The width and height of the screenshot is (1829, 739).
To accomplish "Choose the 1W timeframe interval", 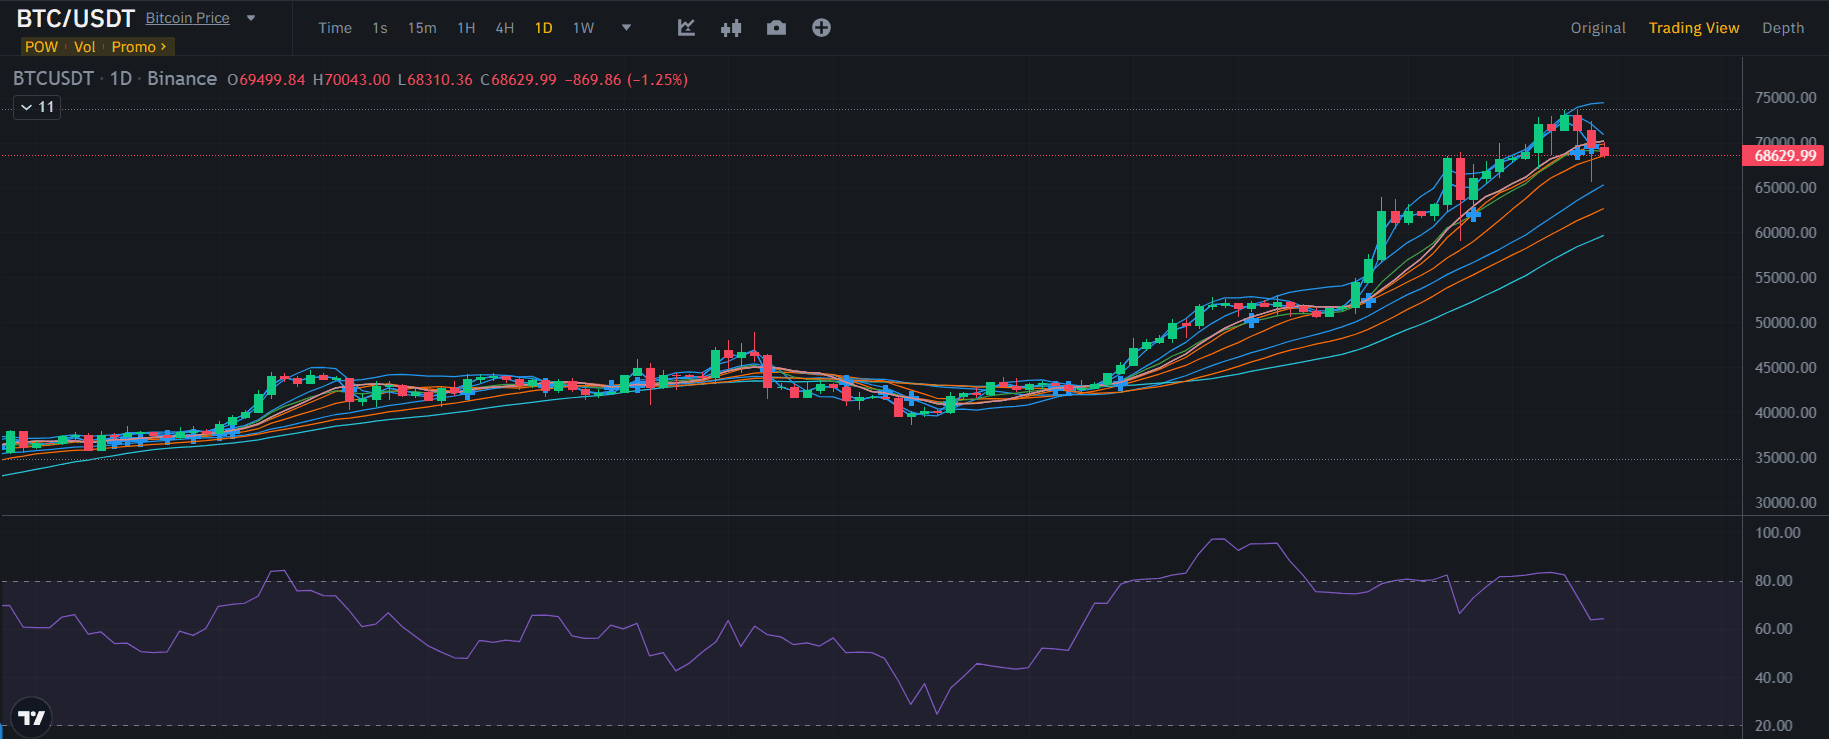I will pos(583,28).
